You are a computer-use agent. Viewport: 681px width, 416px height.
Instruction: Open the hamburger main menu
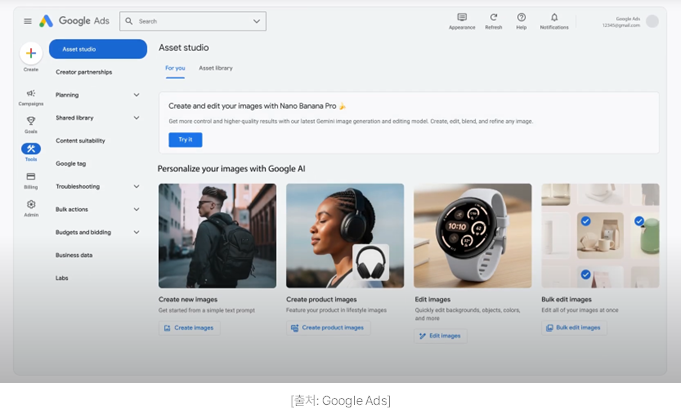(28, 21)
